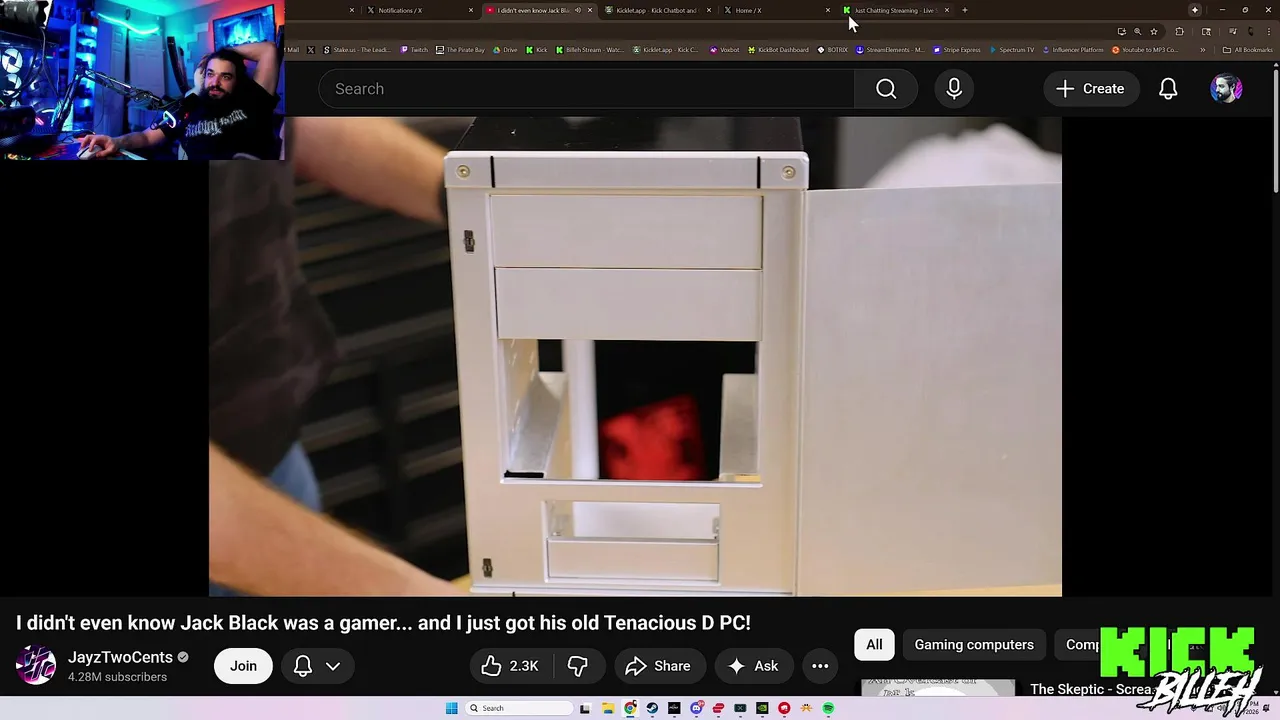The height and width of the screenshot is (720, 1280).
Task: Open Chrome extensions puzzle icon
Action: (1179, 32)
